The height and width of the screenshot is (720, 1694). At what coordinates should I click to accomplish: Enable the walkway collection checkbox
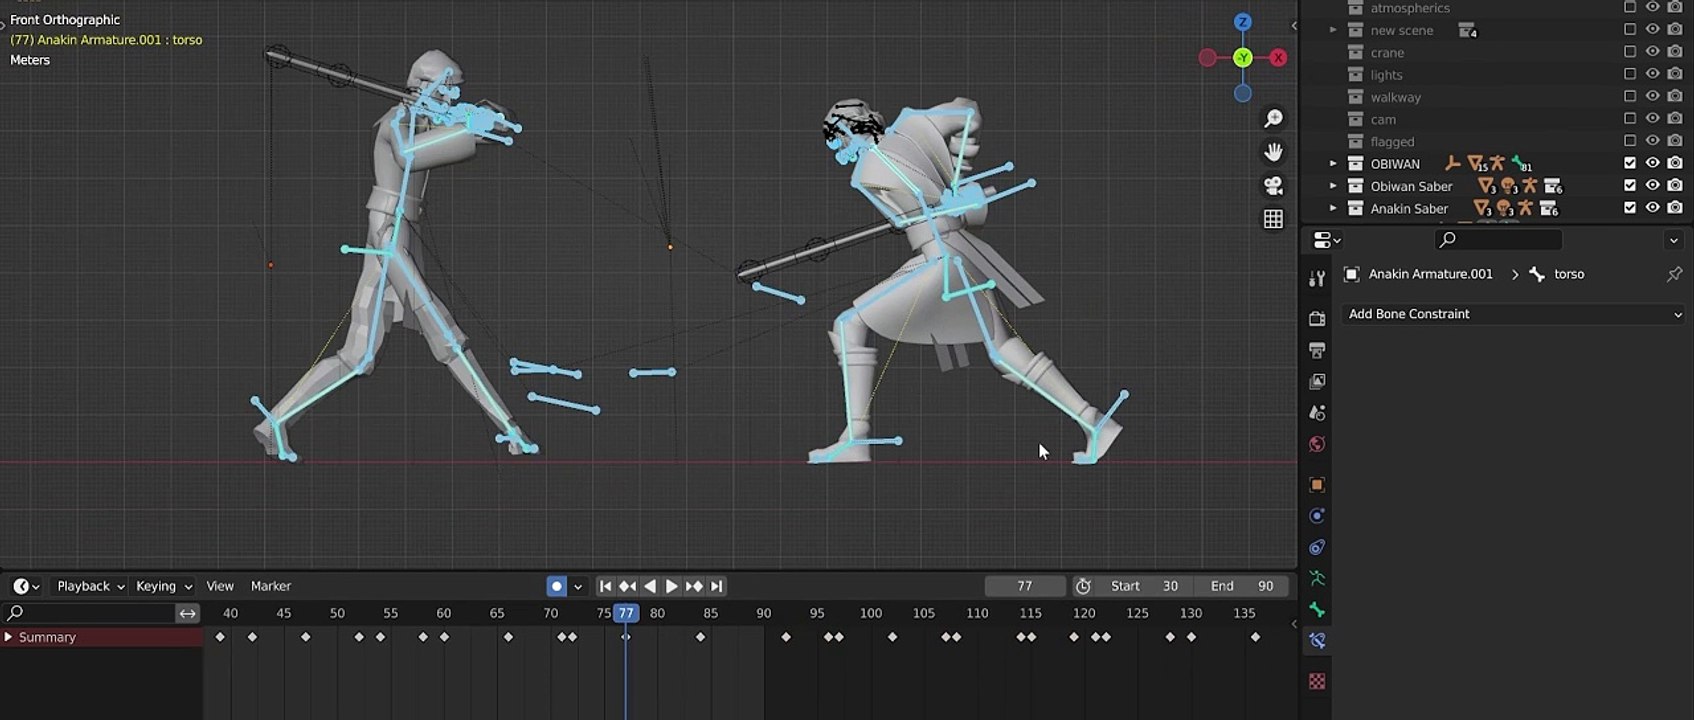click(x=1630, y=96)
